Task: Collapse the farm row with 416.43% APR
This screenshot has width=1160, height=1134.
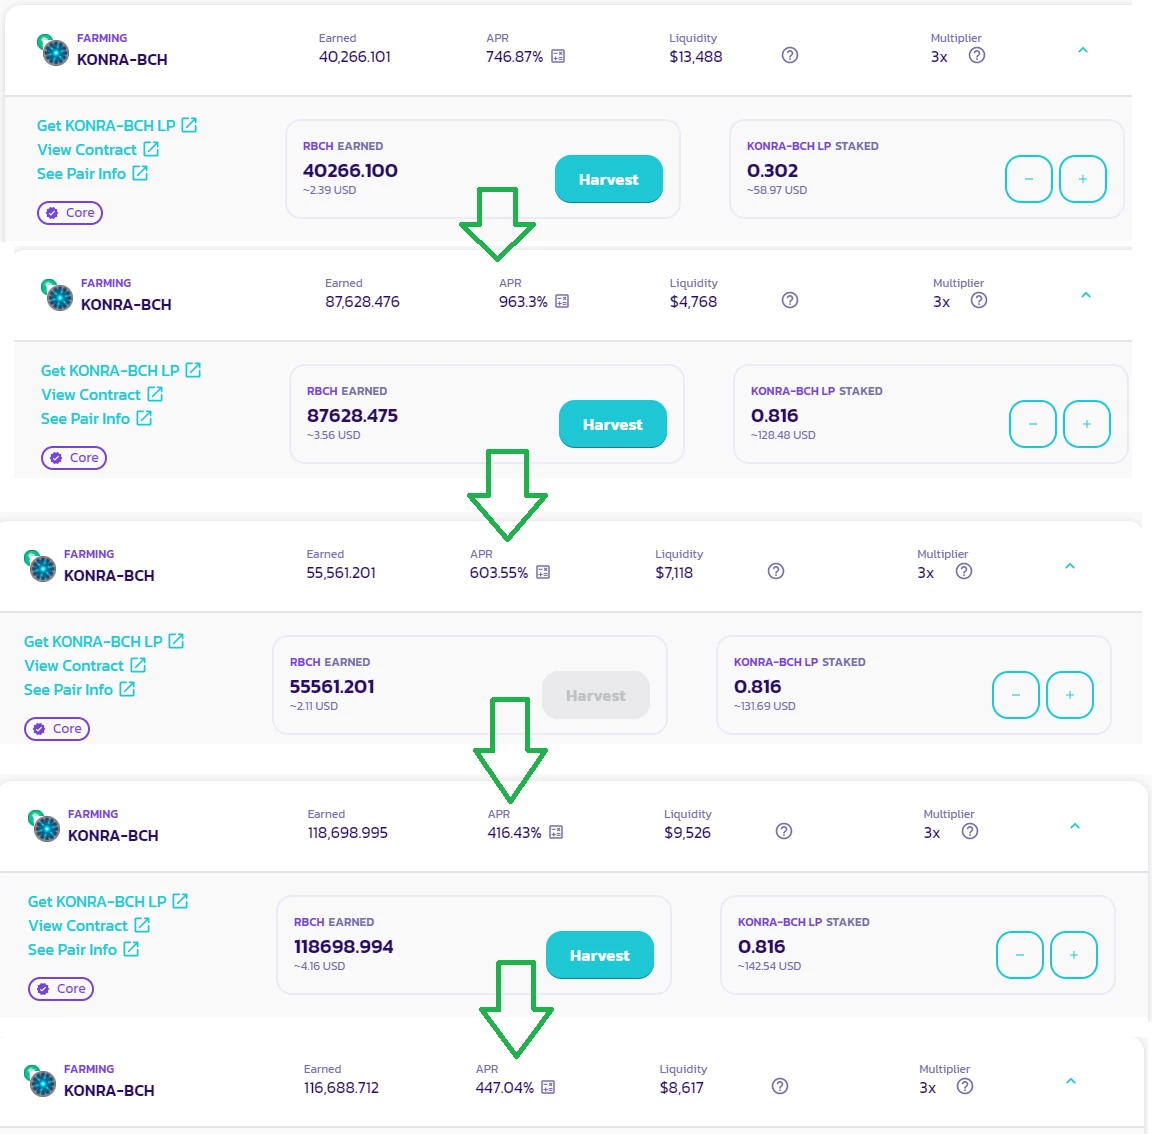Action: point(1075,826)
